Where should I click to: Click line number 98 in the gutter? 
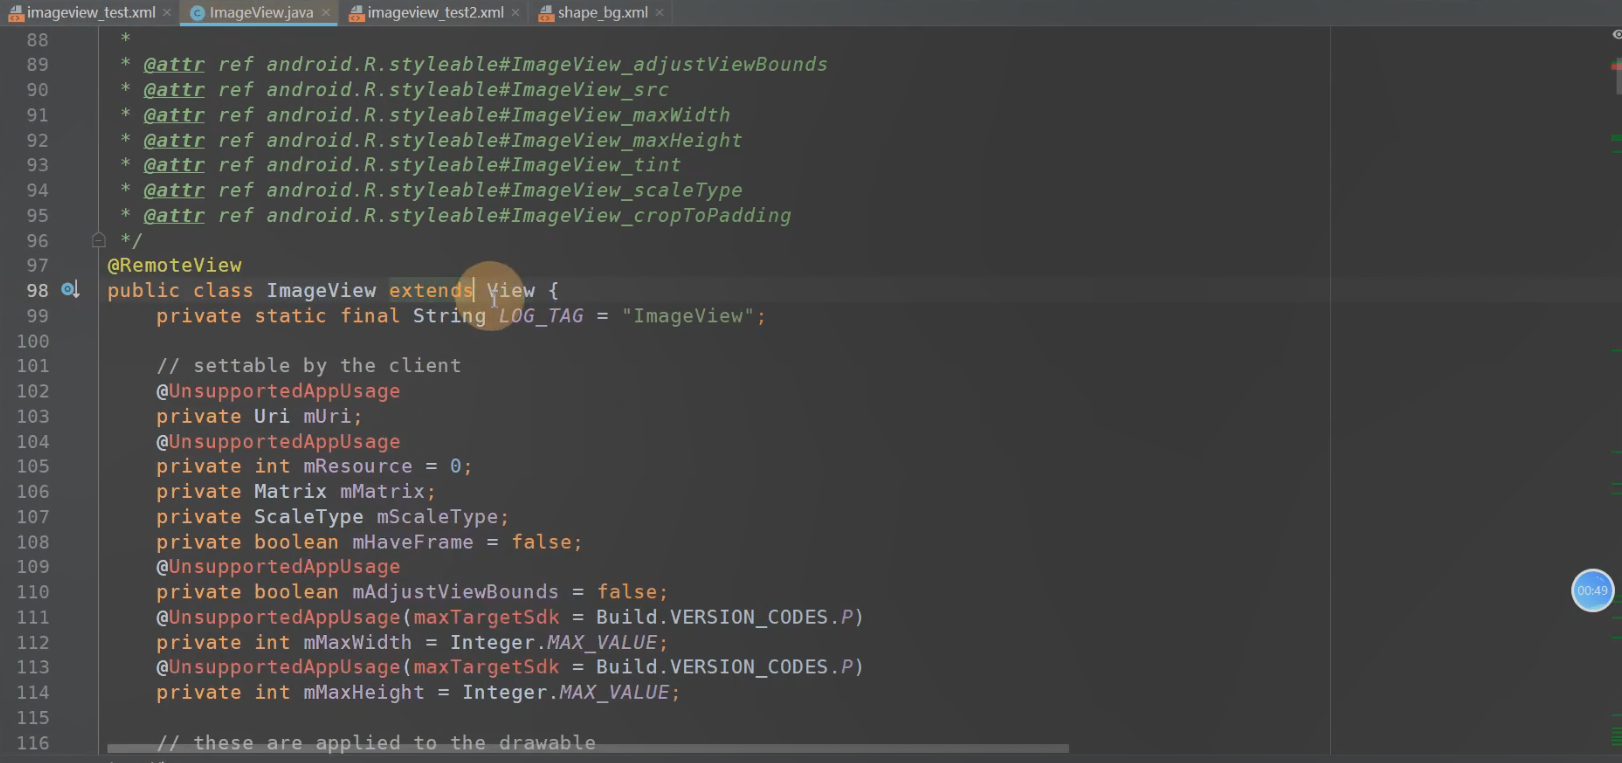37,290
